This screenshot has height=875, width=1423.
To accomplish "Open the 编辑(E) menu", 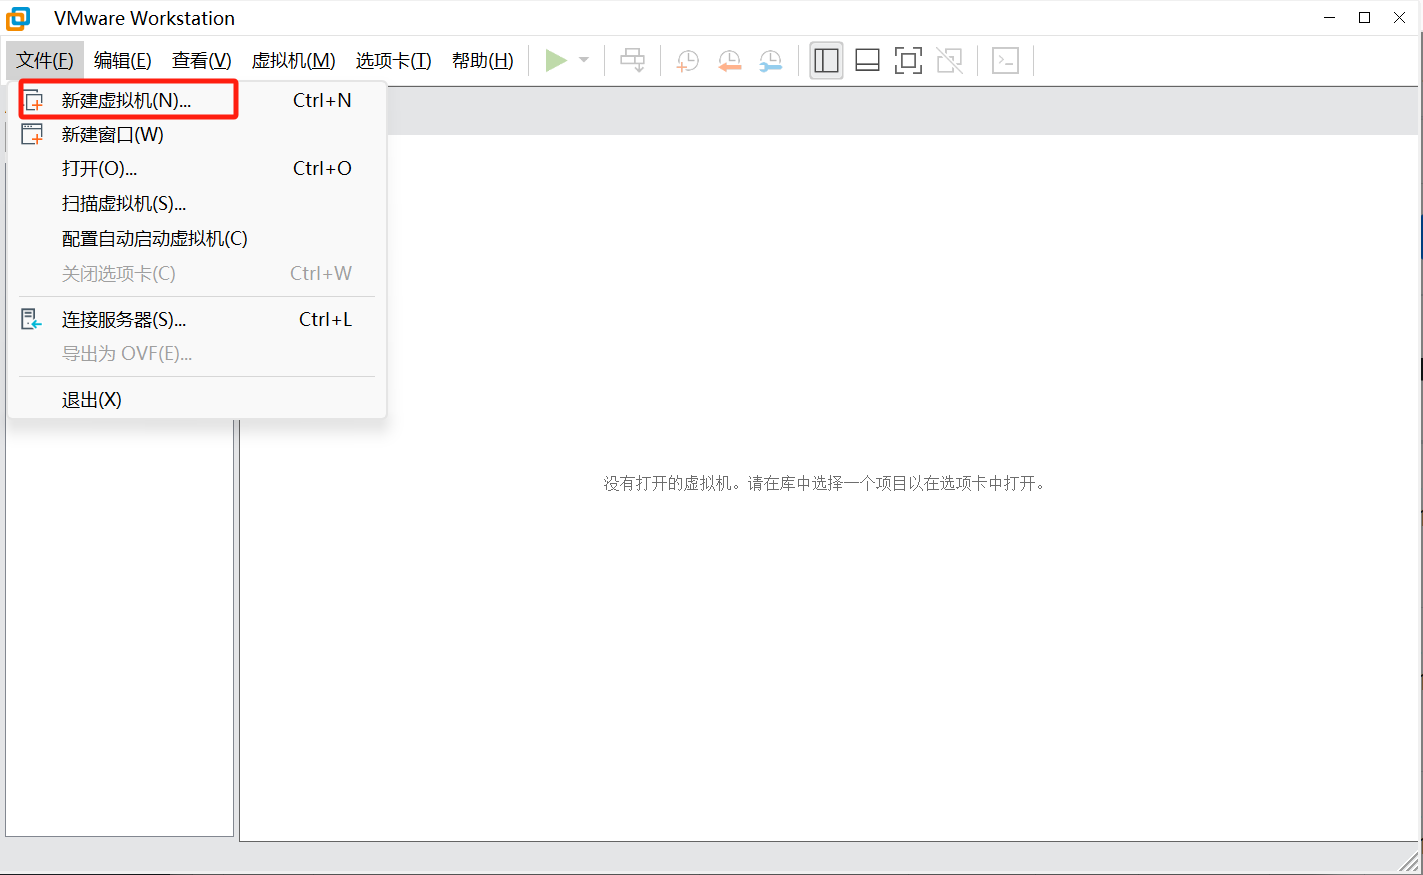I will click(123, 61).
